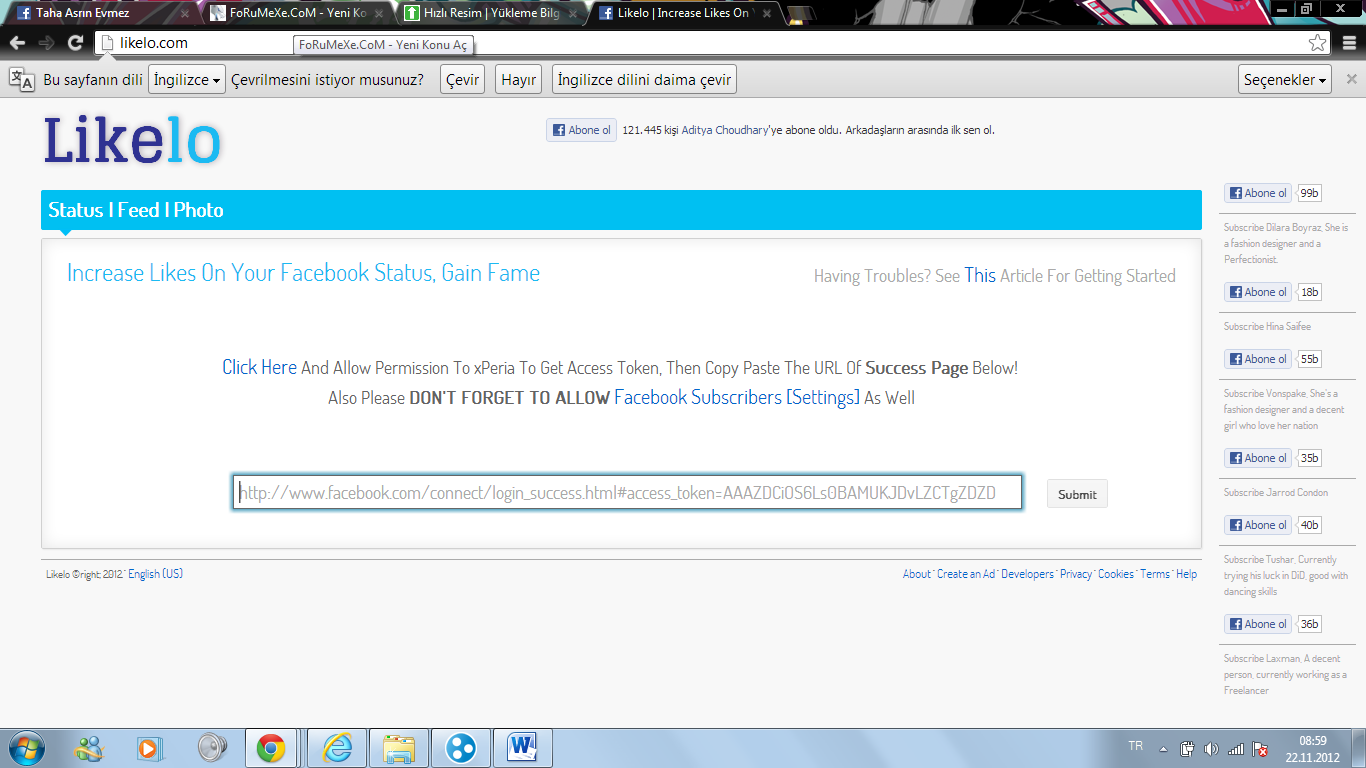Open Windows Explorer folder on the taskbar
The image size is (1366, 768).
399,748
